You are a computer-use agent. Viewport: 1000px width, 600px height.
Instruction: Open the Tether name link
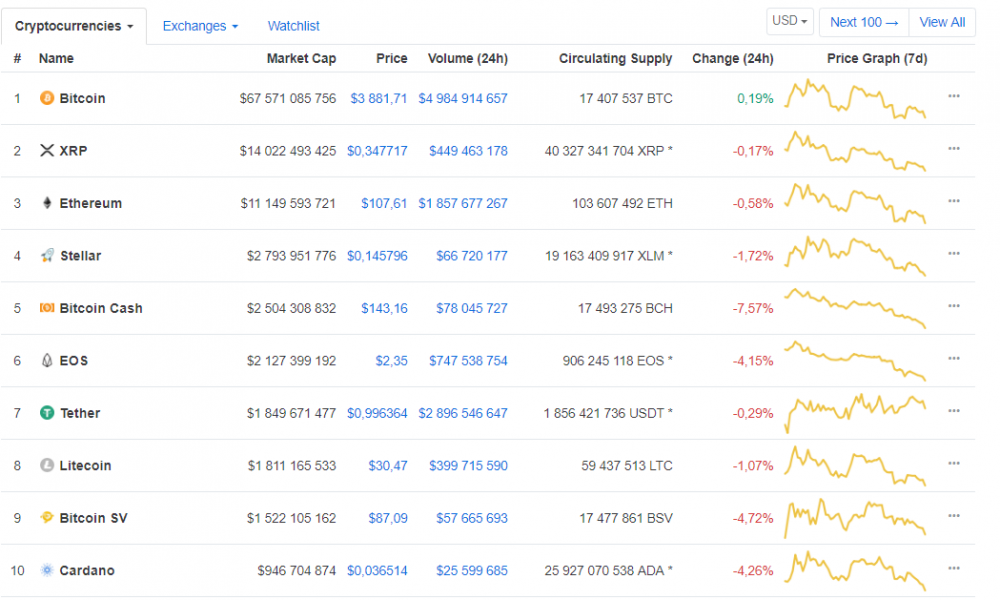pyautogui.click(x=80, y=413)
